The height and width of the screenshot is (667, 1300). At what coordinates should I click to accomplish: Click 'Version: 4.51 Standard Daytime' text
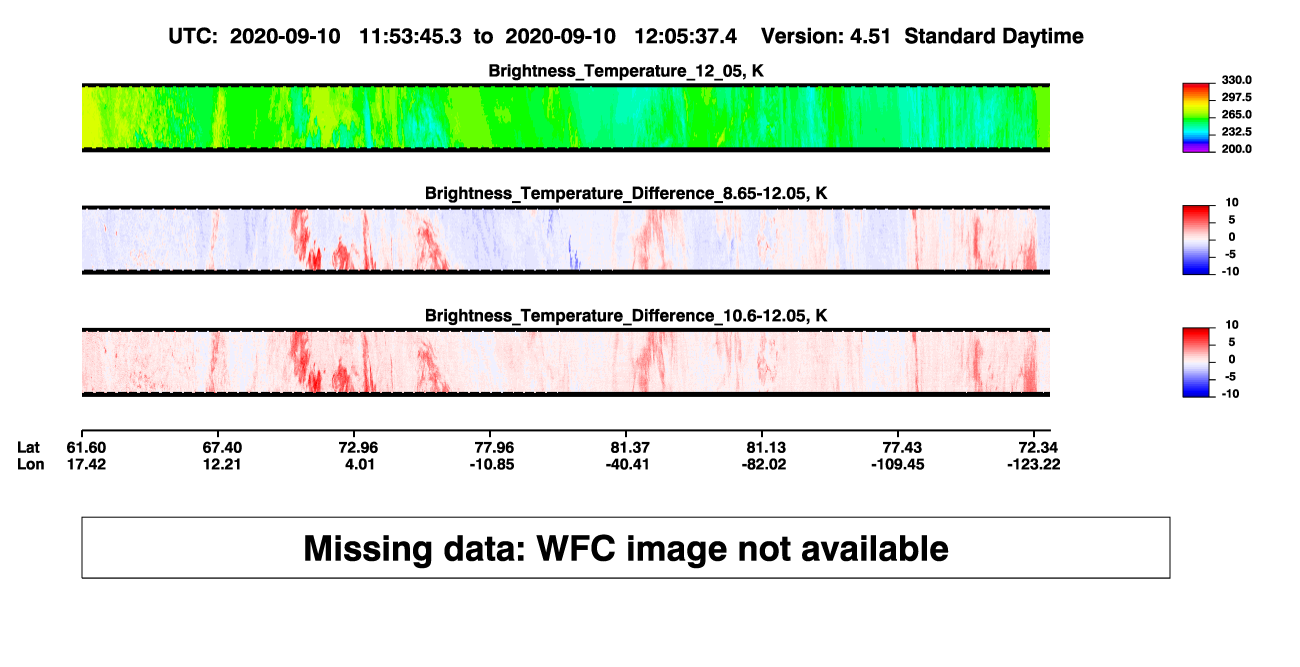pyautogui.click(x=922, y=36)
